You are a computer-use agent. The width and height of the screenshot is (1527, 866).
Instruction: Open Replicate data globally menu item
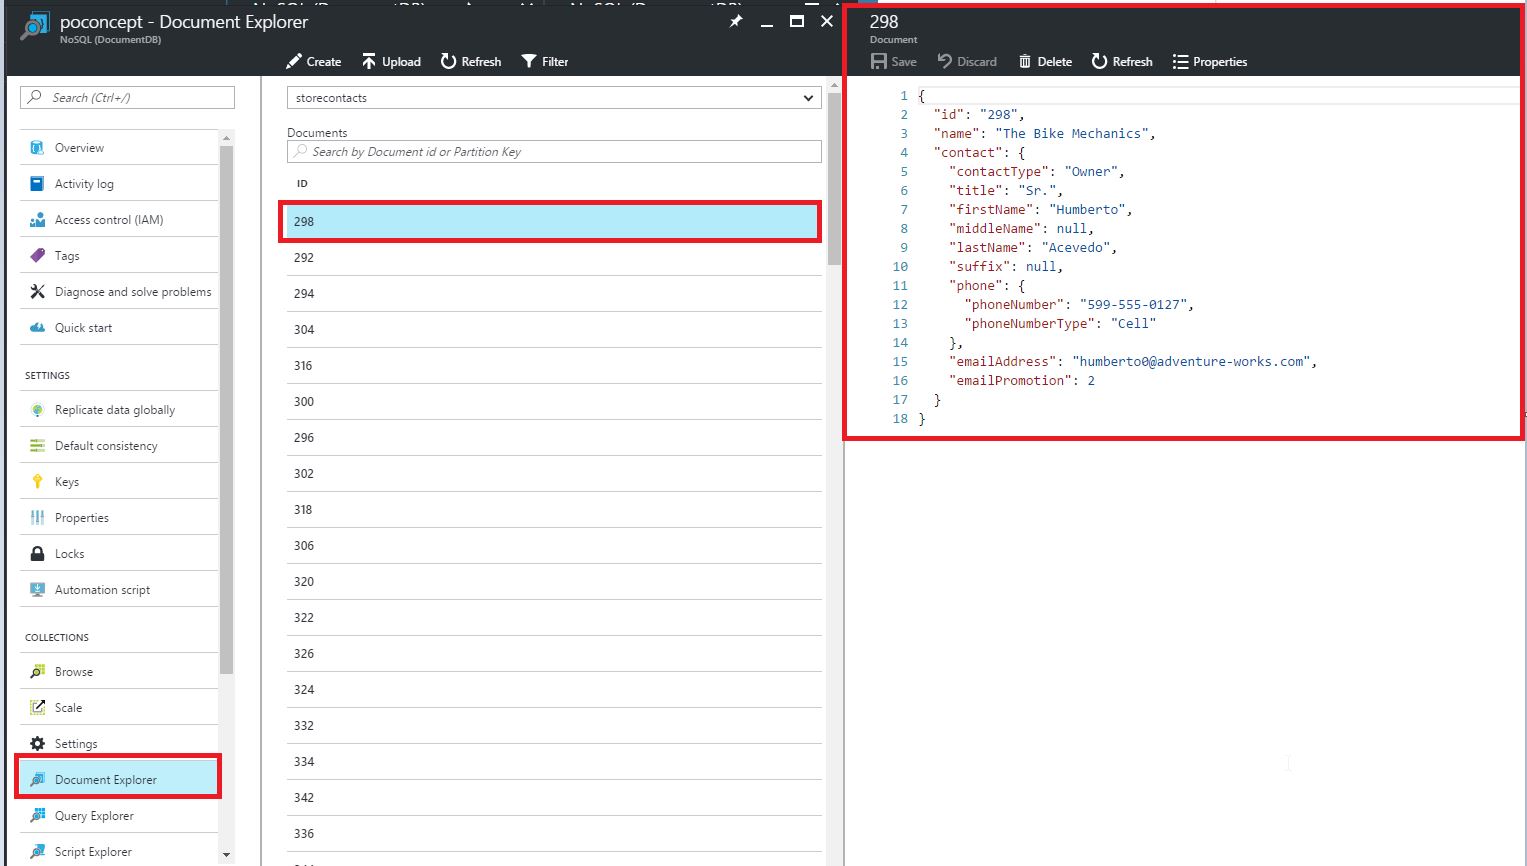(x=118, y=410)
